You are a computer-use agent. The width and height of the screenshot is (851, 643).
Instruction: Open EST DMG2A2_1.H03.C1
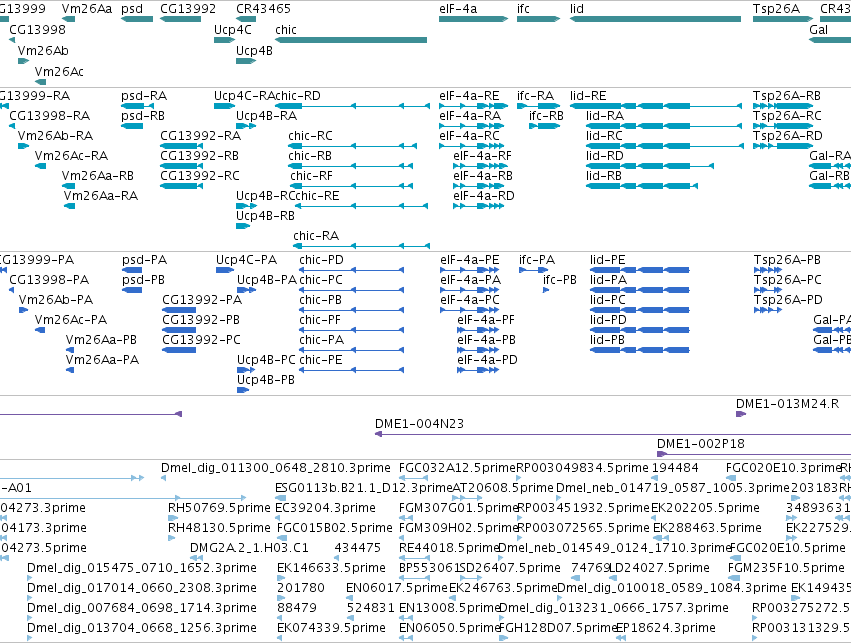click(249, 548)
